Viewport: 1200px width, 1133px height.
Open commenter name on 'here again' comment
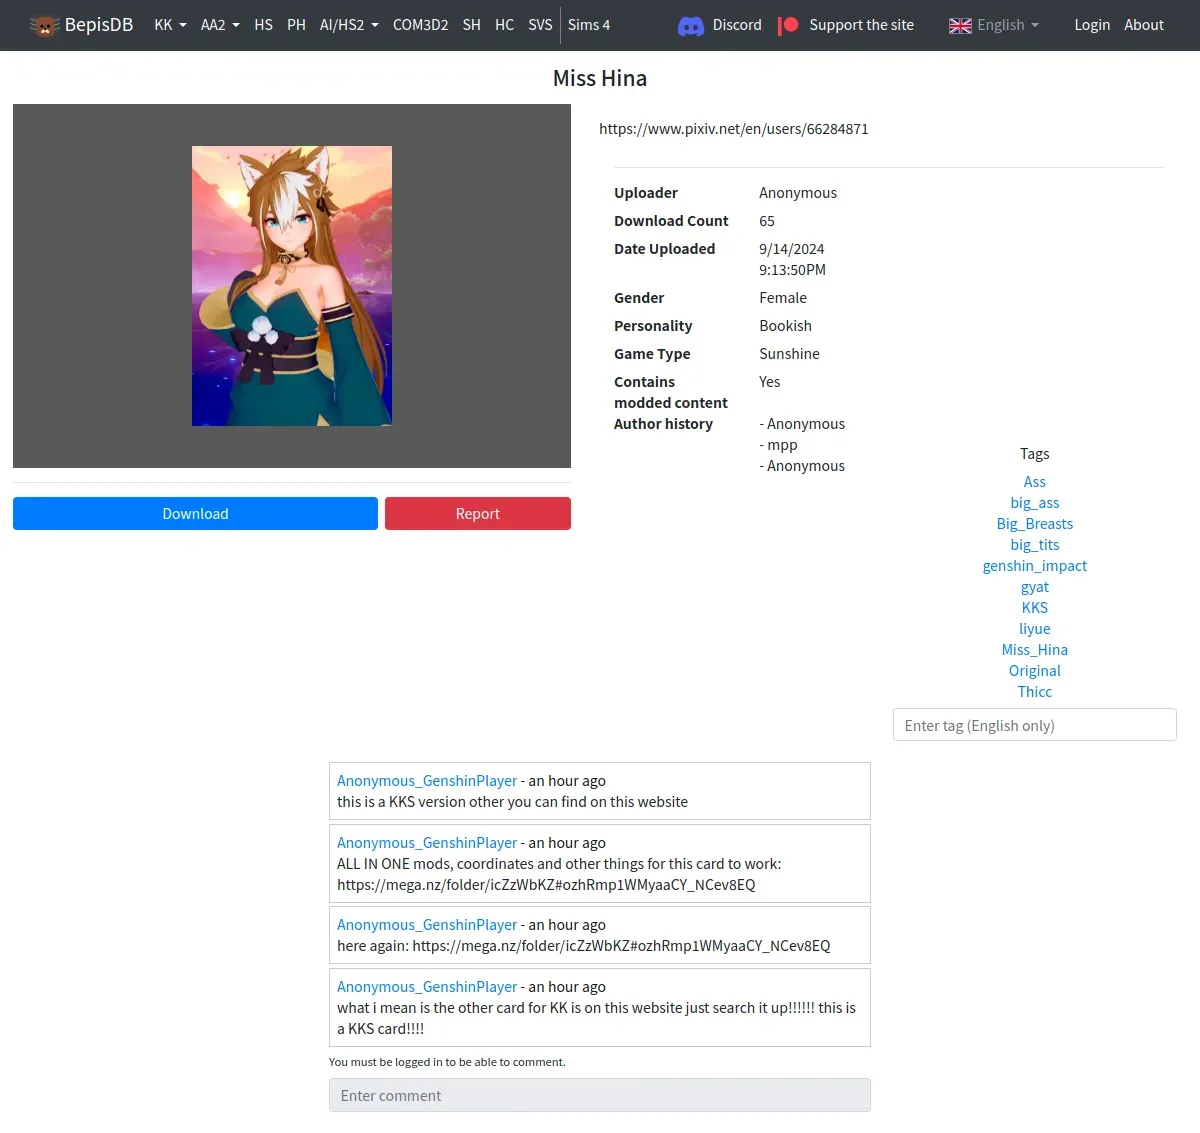click(x=427, y=925)
